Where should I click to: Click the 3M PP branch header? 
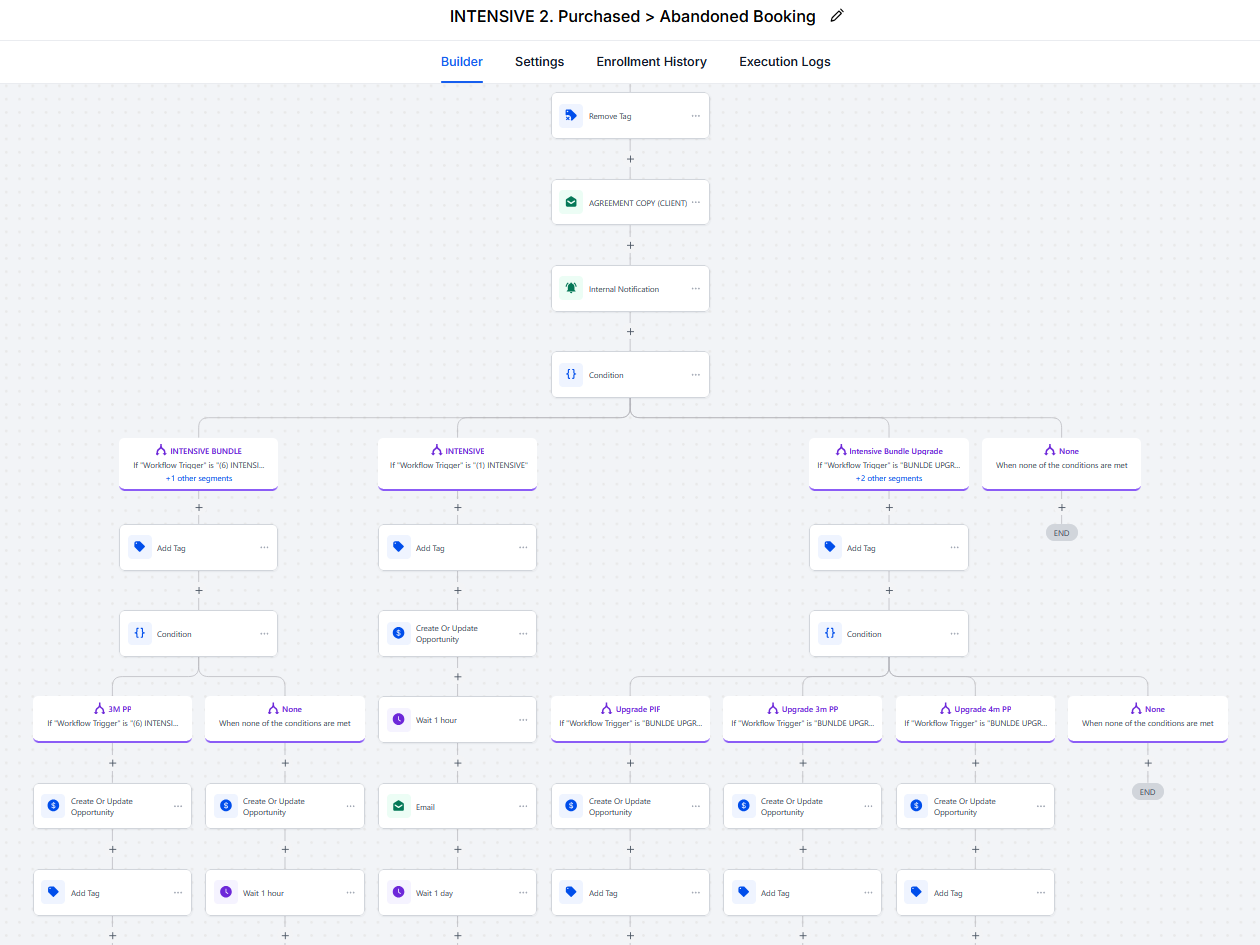pyautogui.click(x=113, y=710)
